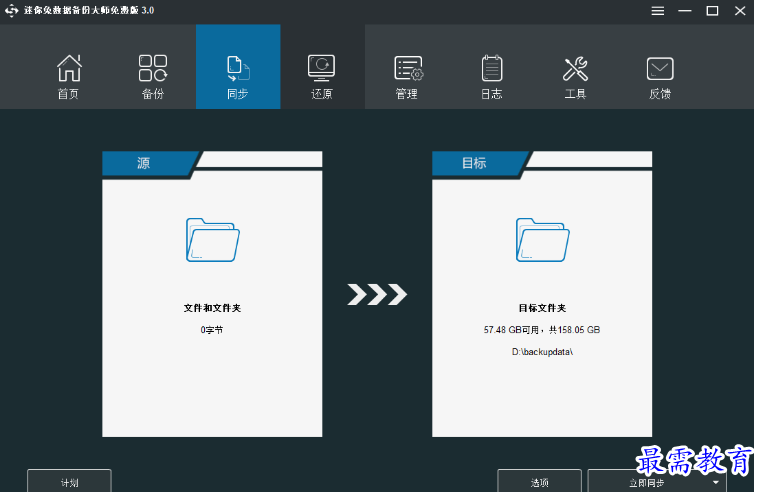Minimize the application window

coord(684,11)
